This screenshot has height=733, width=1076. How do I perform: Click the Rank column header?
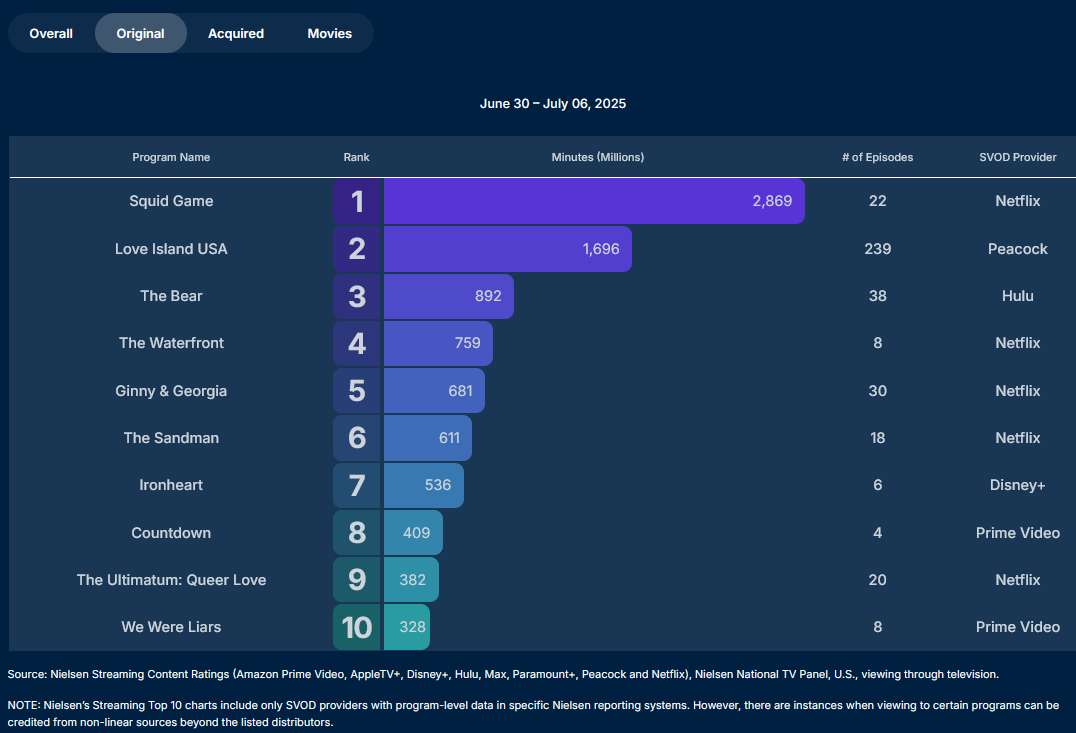point(356,157)
